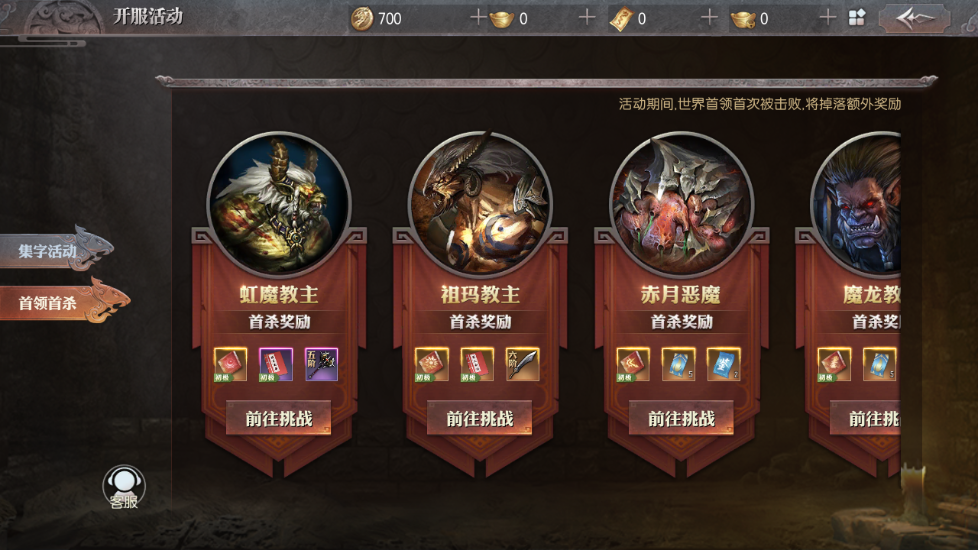Screen dimensions: 978x550
Task: Click 赤月恶魔 boss portrait
Action: click(681, 204)
